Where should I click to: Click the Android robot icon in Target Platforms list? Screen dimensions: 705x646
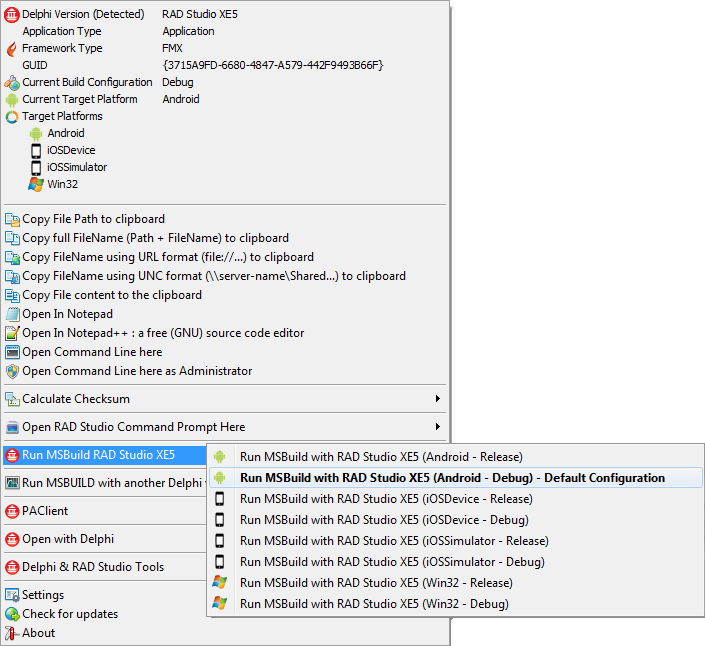coord(36,134)
